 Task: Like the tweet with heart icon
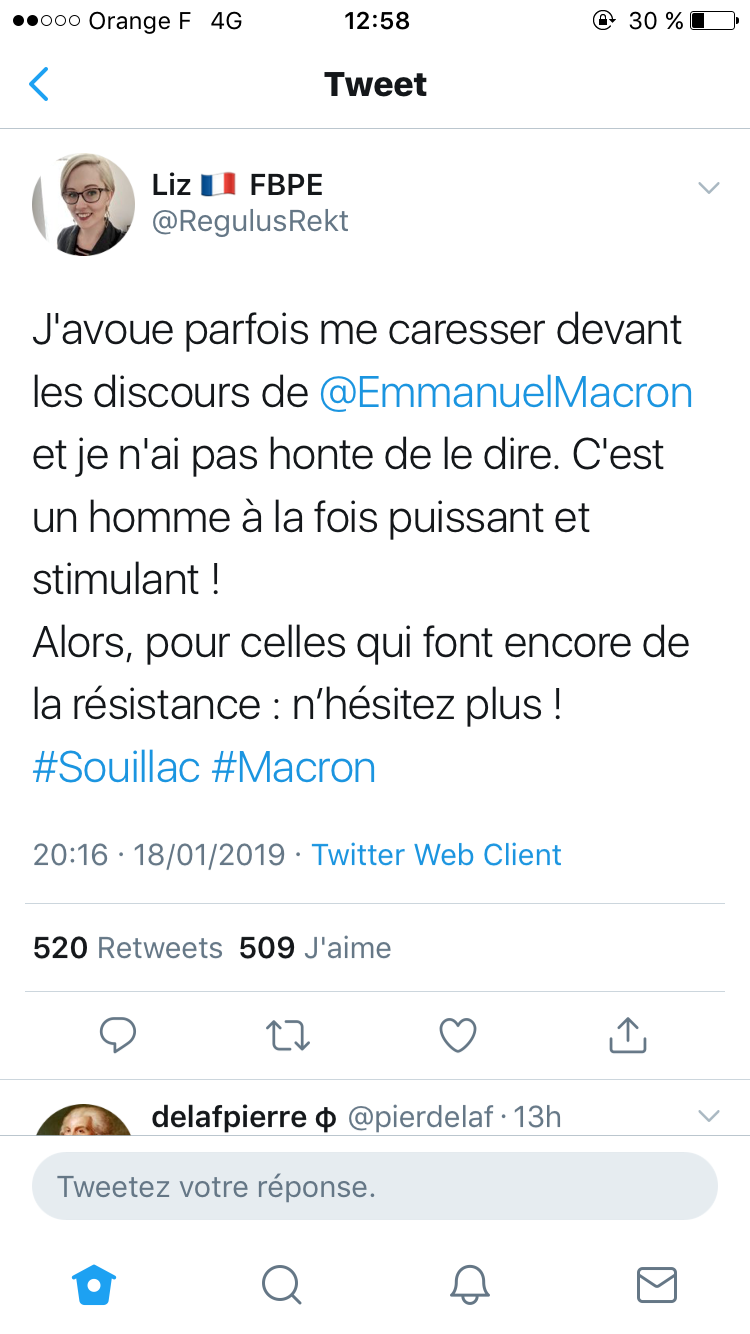coord(458,1035)
